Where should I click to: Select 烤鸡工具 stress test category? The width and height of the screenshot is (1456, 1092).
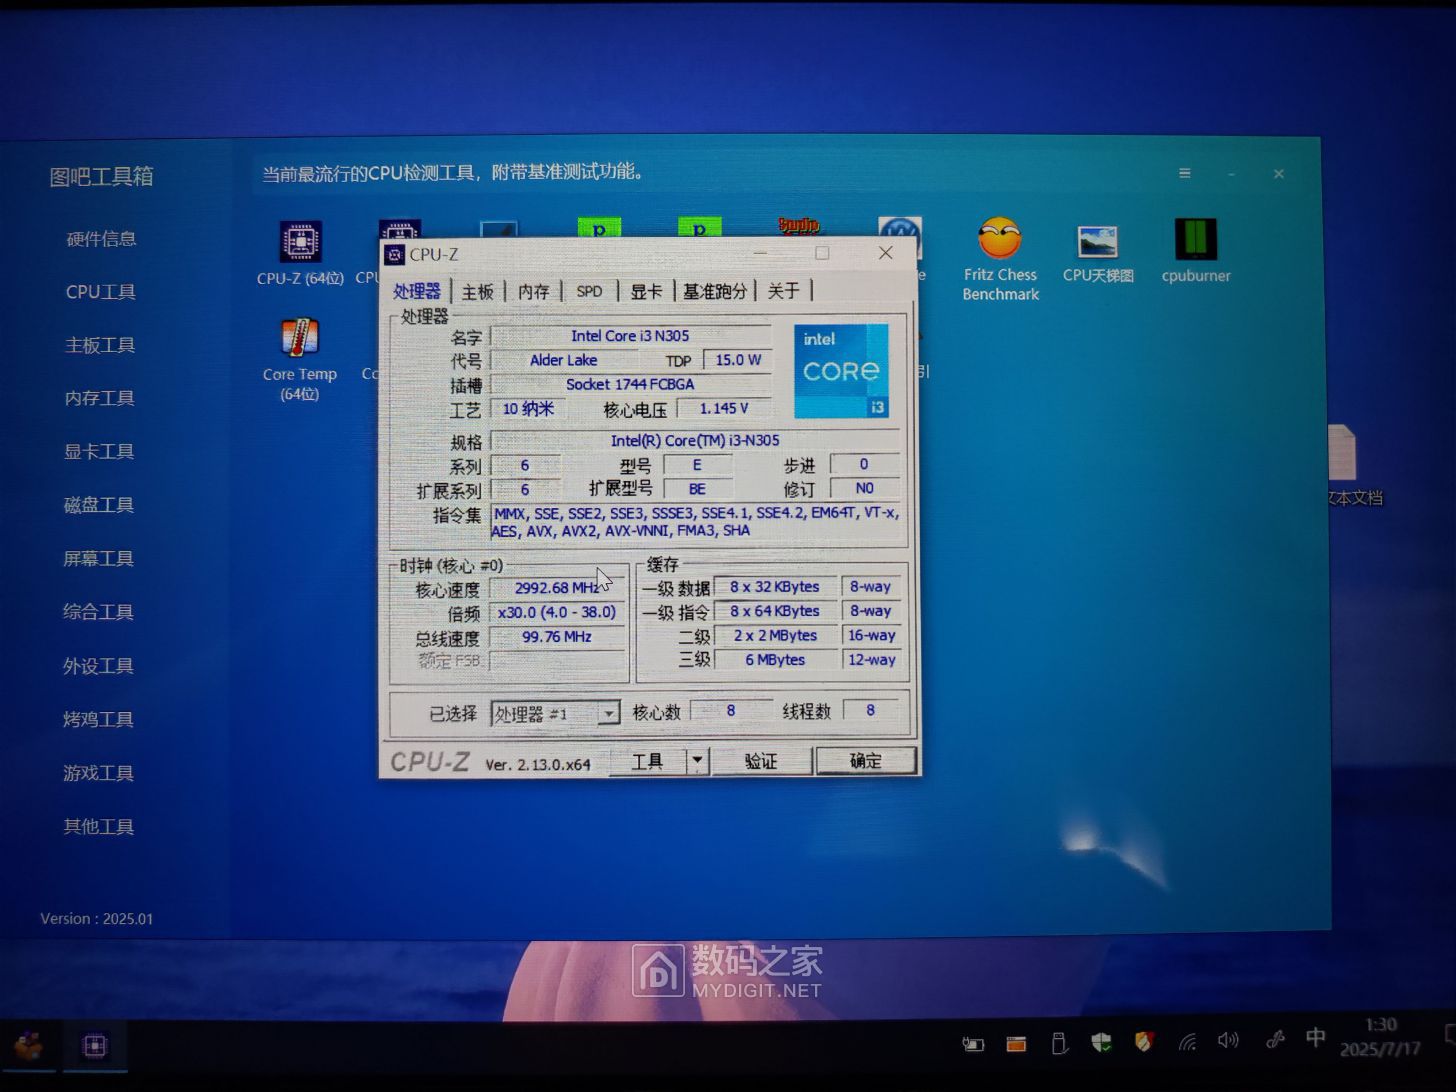tap(98, 719)
